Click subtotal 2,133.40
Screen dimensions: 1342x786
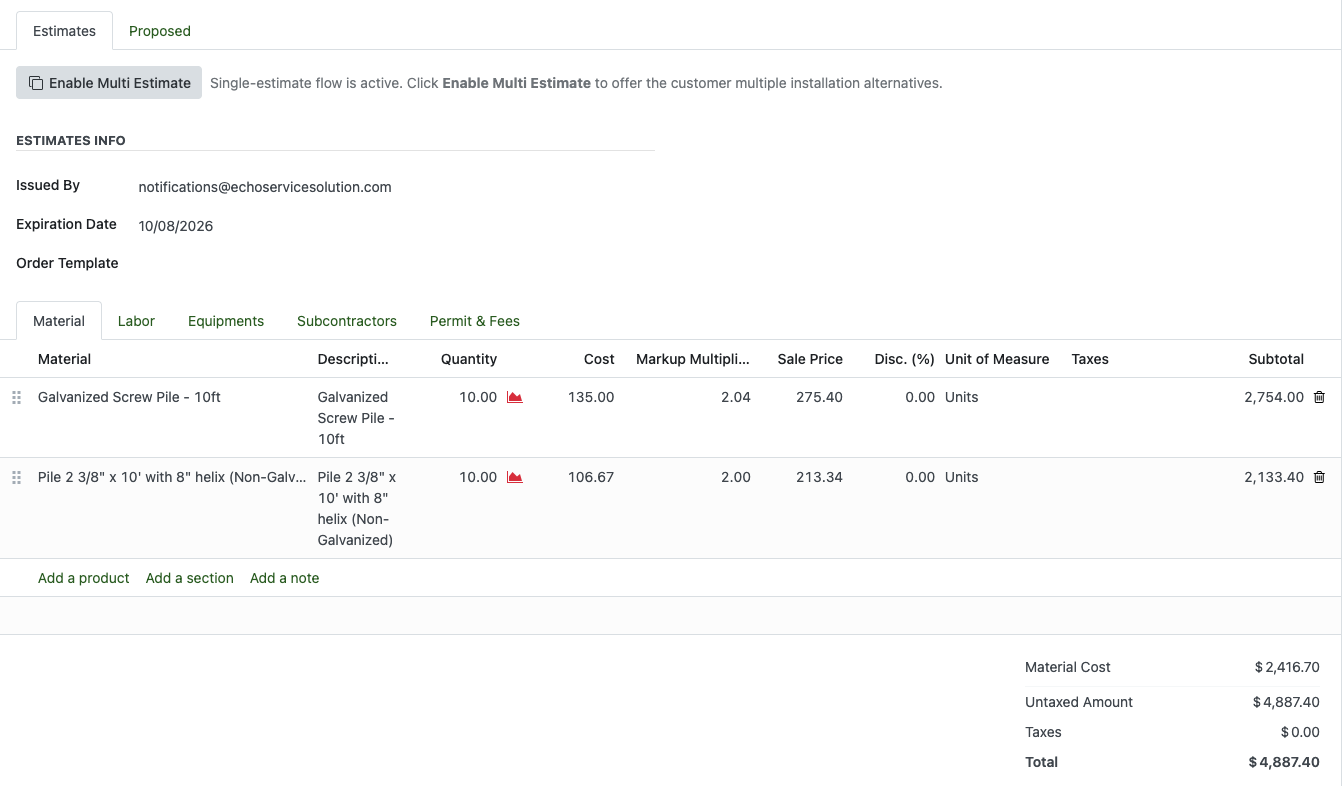pyautogui.click(x=1274, y=477)
